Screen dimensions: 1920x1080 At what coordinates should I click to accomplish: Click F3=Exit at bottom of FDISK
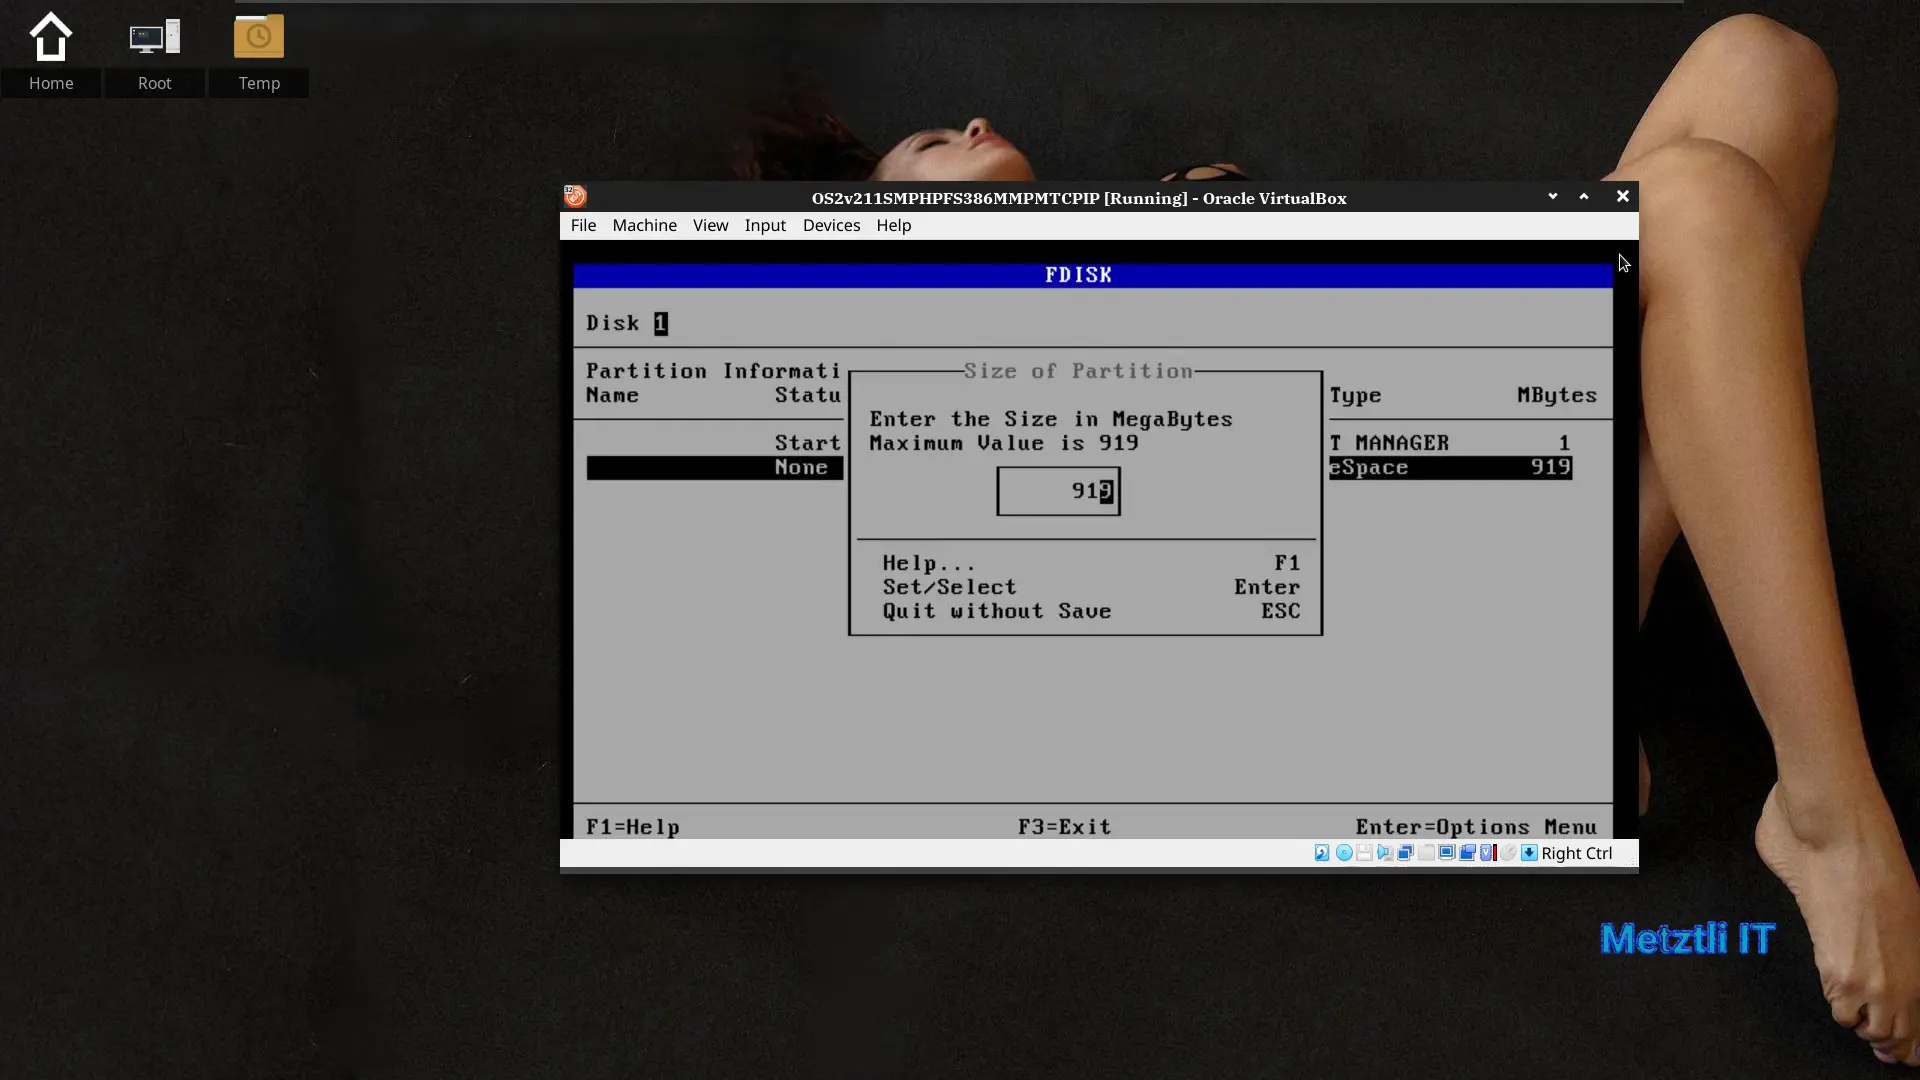click(1065, 827)
